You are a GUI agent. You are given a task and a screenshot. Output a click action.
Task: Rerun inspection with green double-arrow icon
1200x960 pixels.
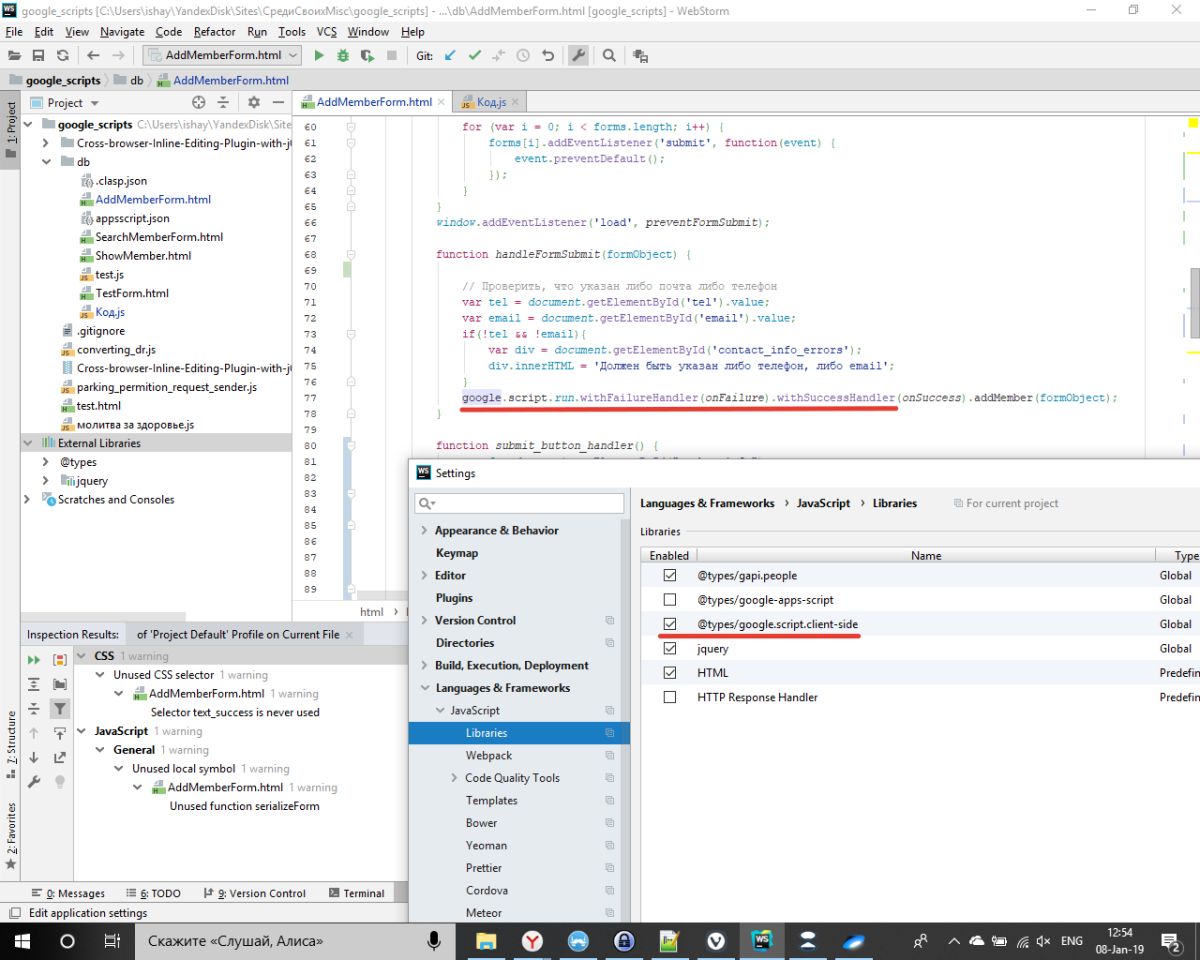pos(34,660)
